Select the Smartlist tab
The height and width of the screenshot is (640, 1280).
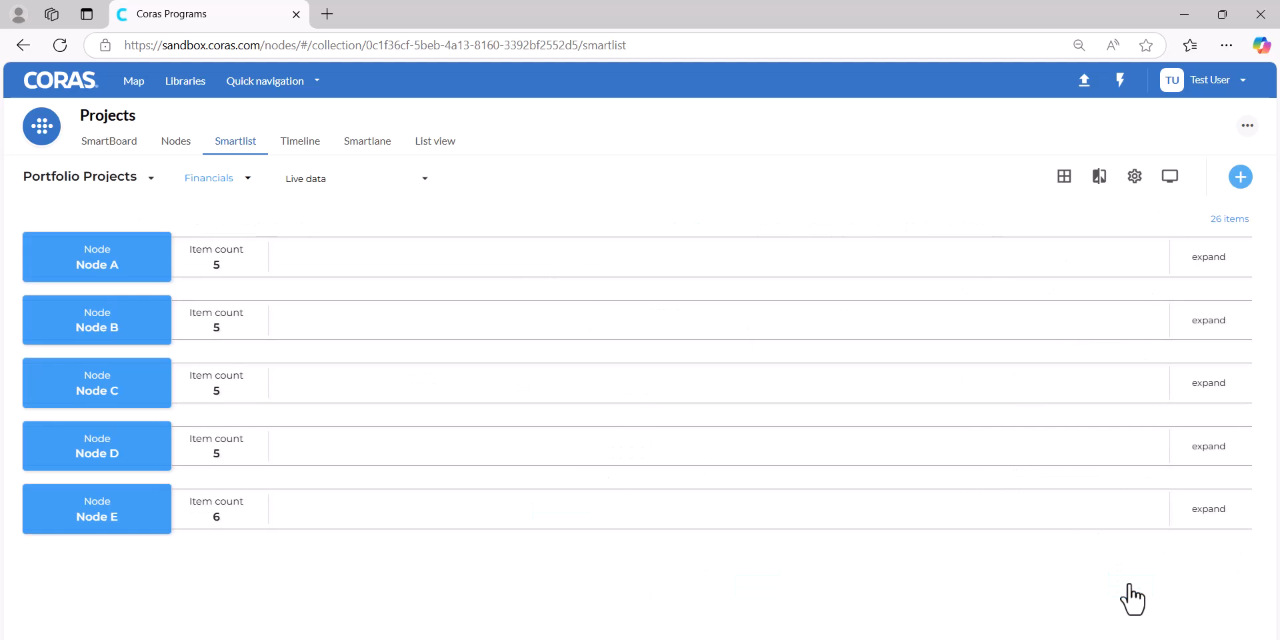[x=235, y=141]
